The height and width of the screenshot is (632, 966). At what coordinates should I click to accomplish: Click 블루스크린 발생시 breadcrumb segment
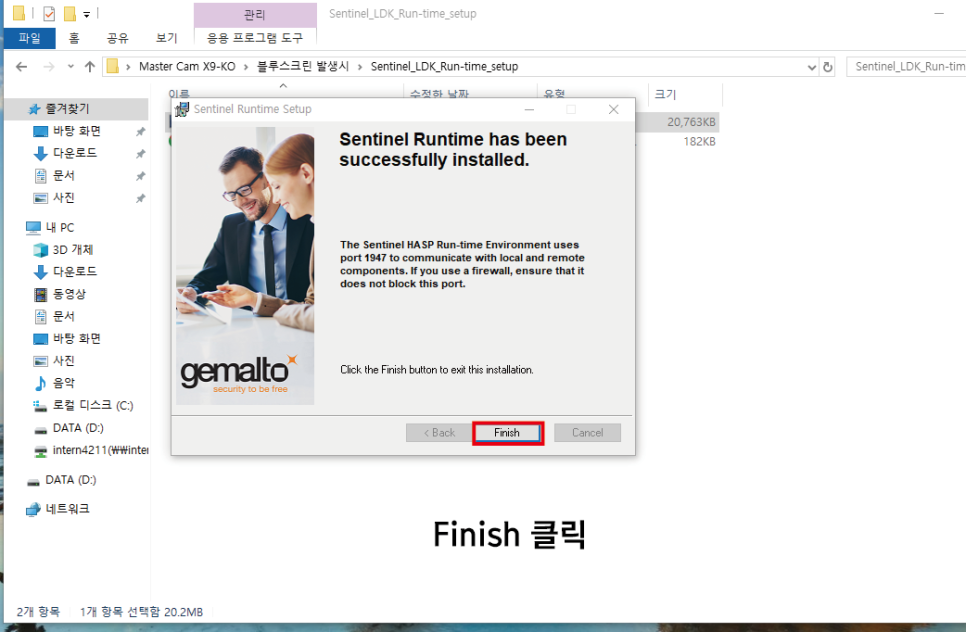[x=303, y=67]
